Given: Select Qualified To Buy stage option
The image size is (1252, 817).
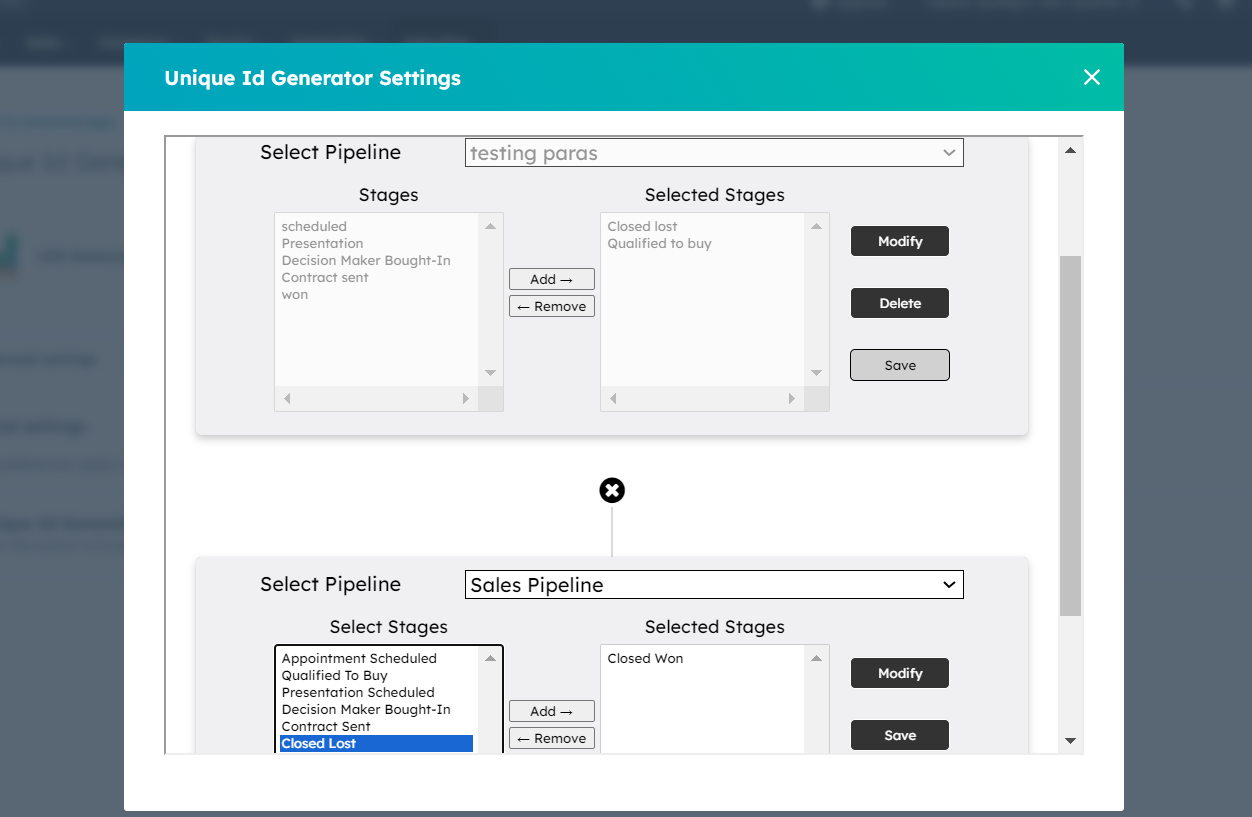Looking at the screenshot, I should [x=334, y=675].
